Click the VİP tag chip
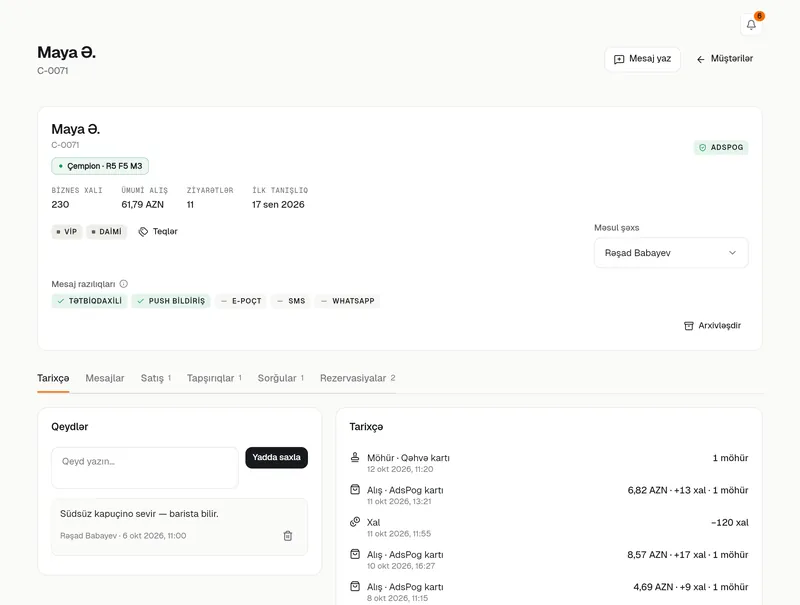The image size is (800, 605). [67, 232]
